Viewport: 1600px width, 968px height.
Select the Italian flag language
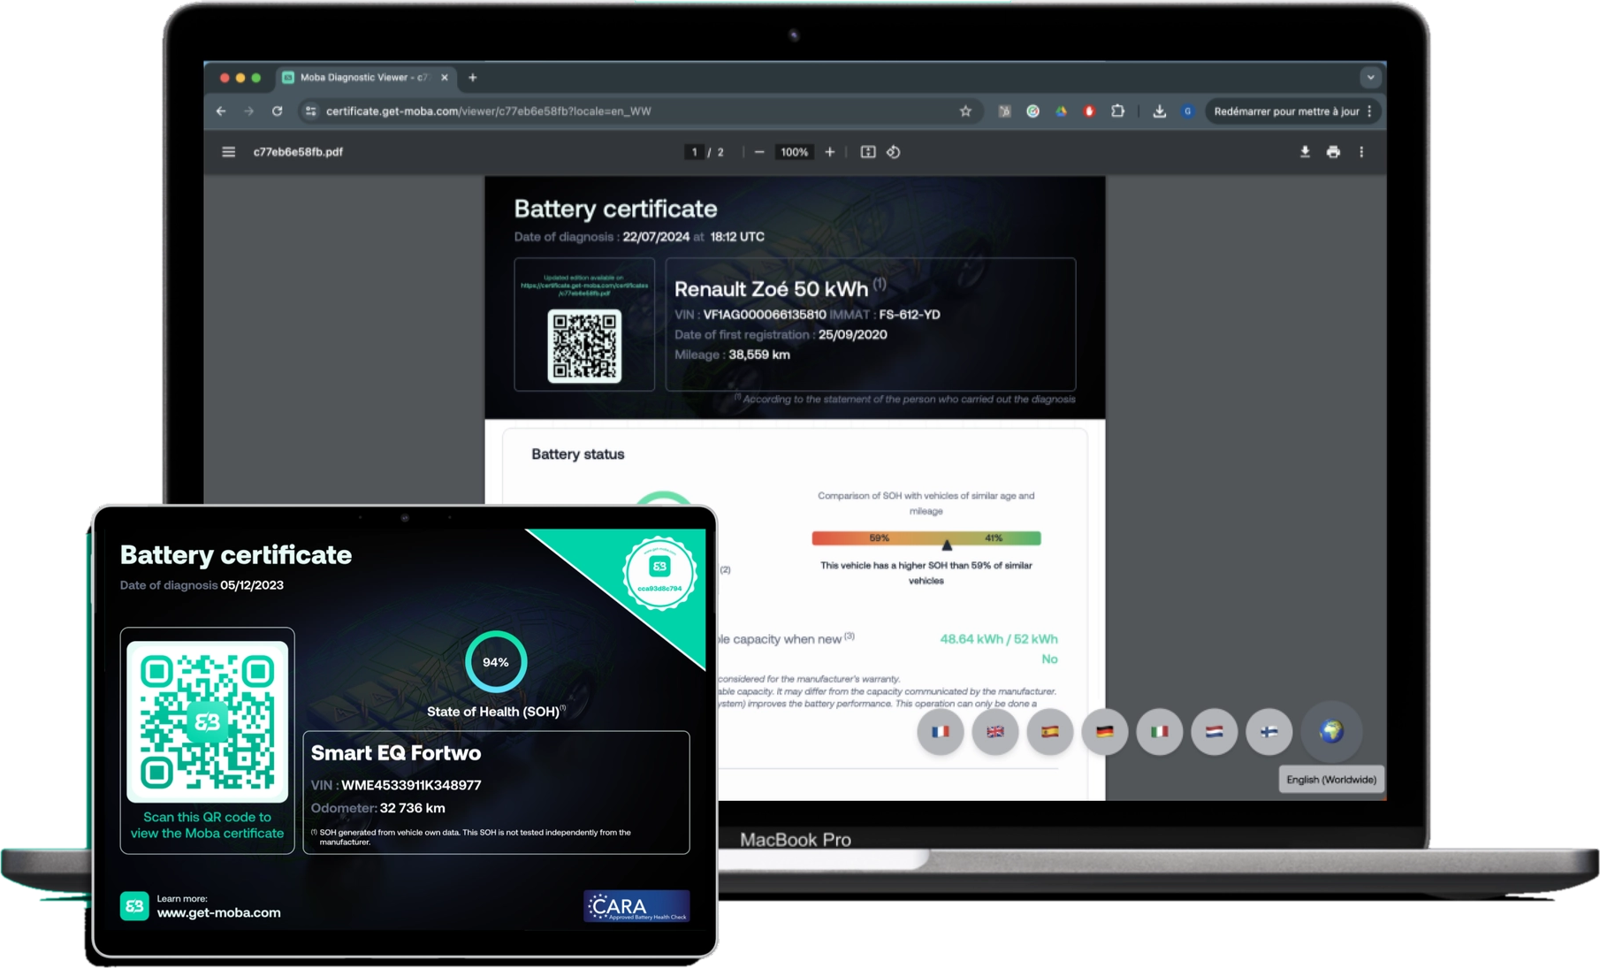(x=1159, y=732)
